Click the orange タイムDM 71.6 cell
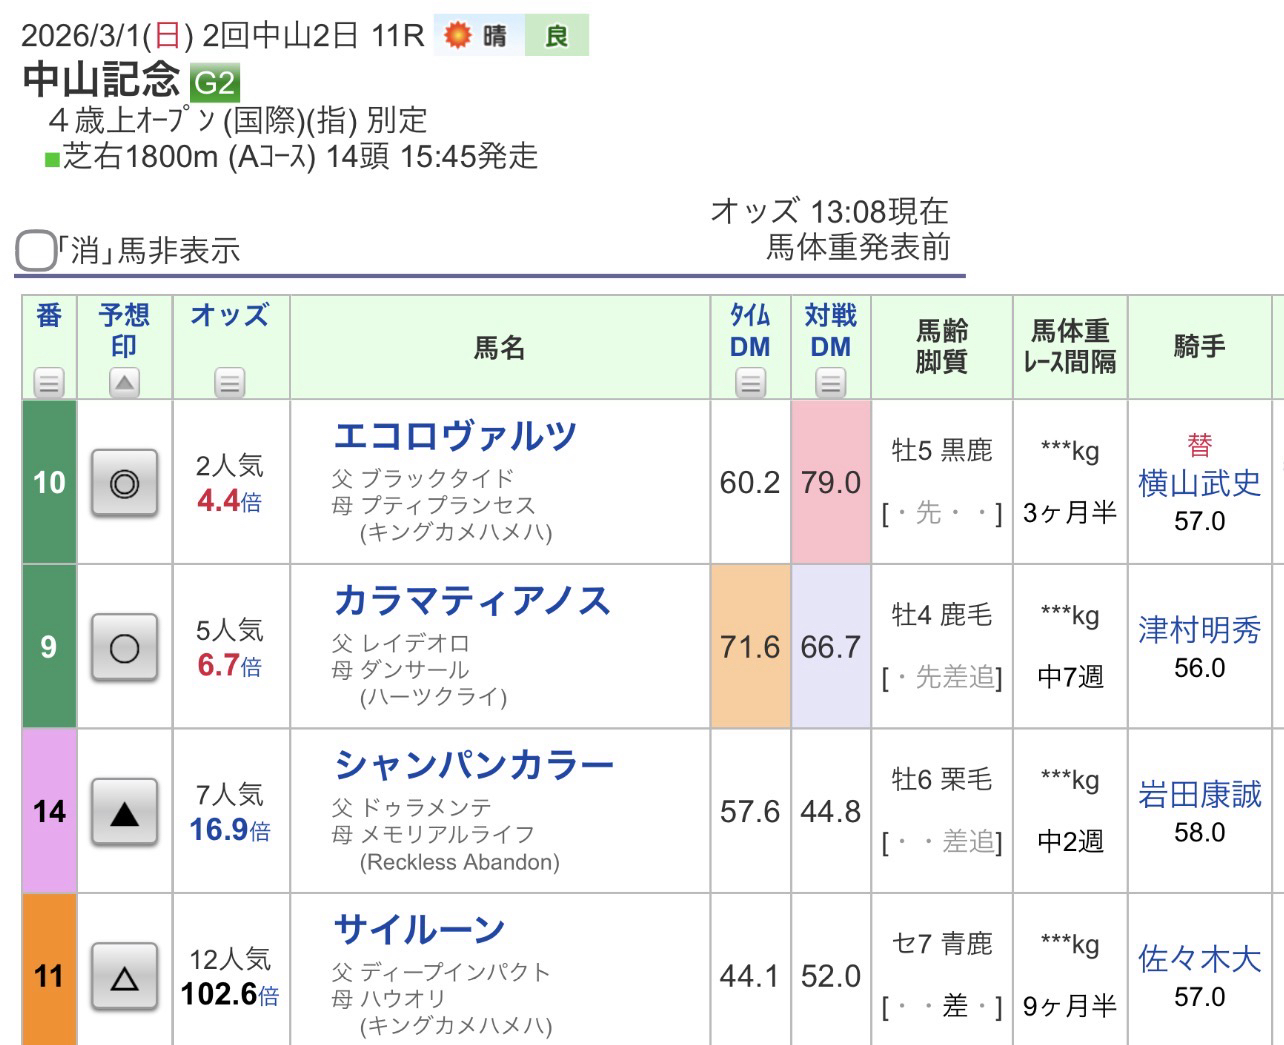 click(x=750, y=647)
